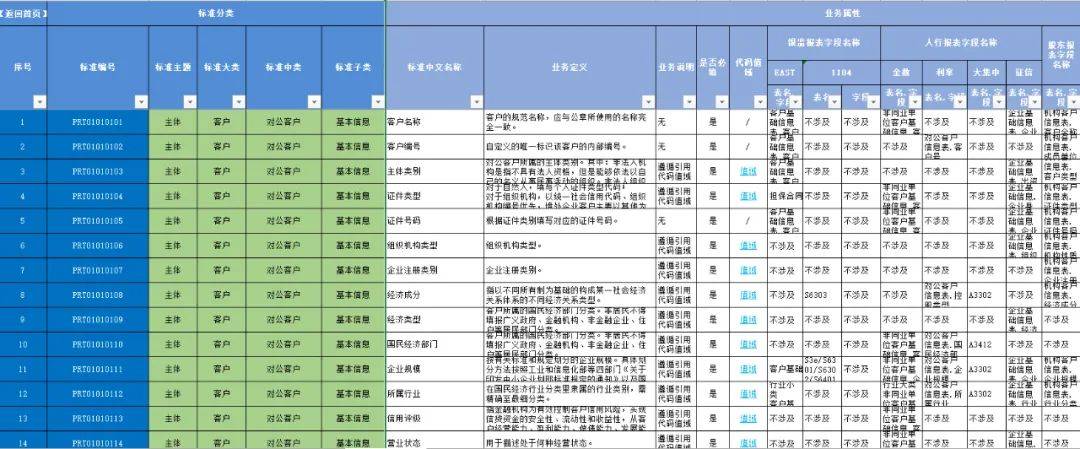Open 值域 link in 证件类型 row

(748, 196)
